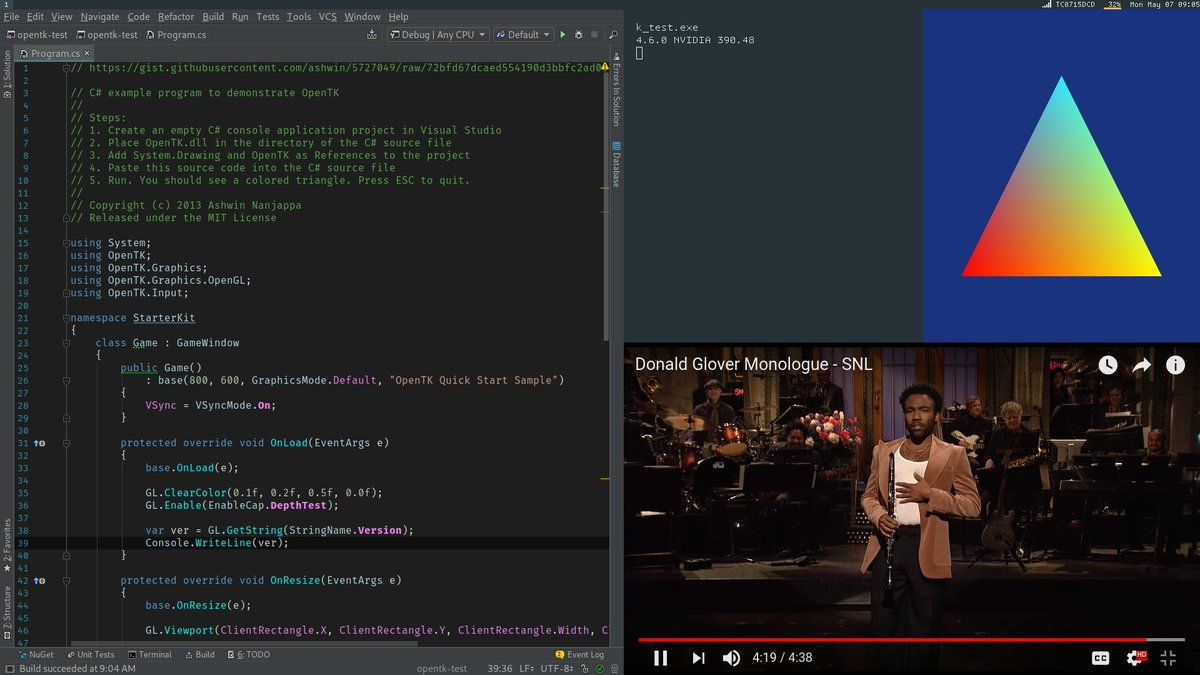
Task: Click the Stop icon in Rider toolbar
Action: (594, 34)
